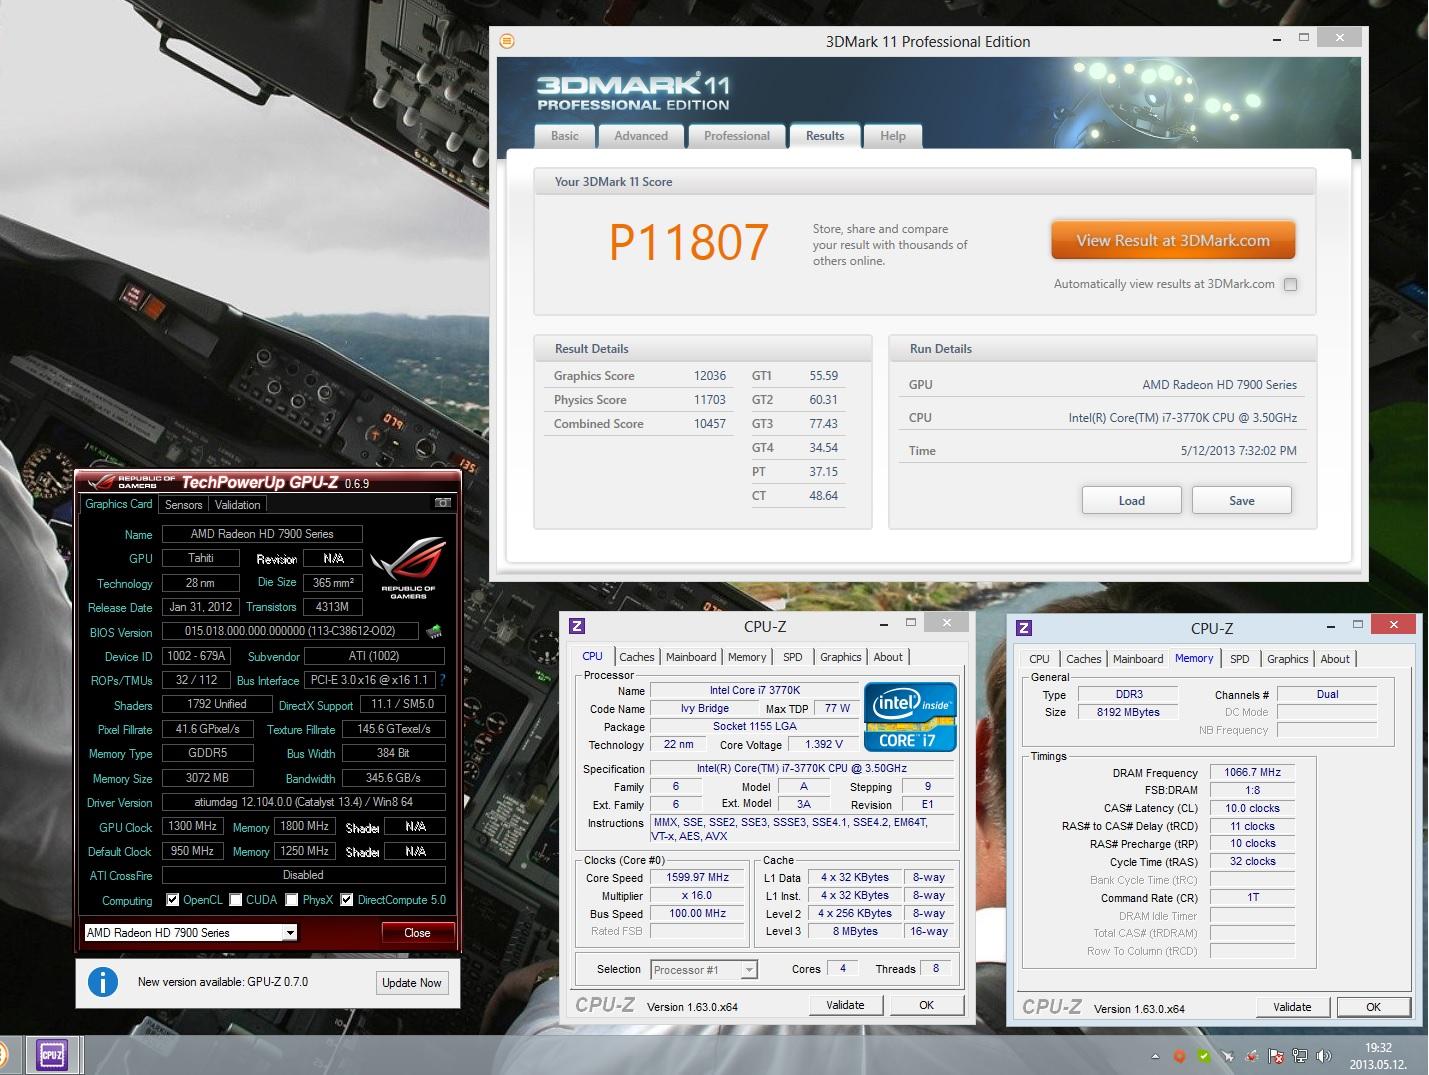Click OK in CPU-Z Memory window
The height and width of the screenshot is (1075, 1429).
[x=1374, y=1007]
